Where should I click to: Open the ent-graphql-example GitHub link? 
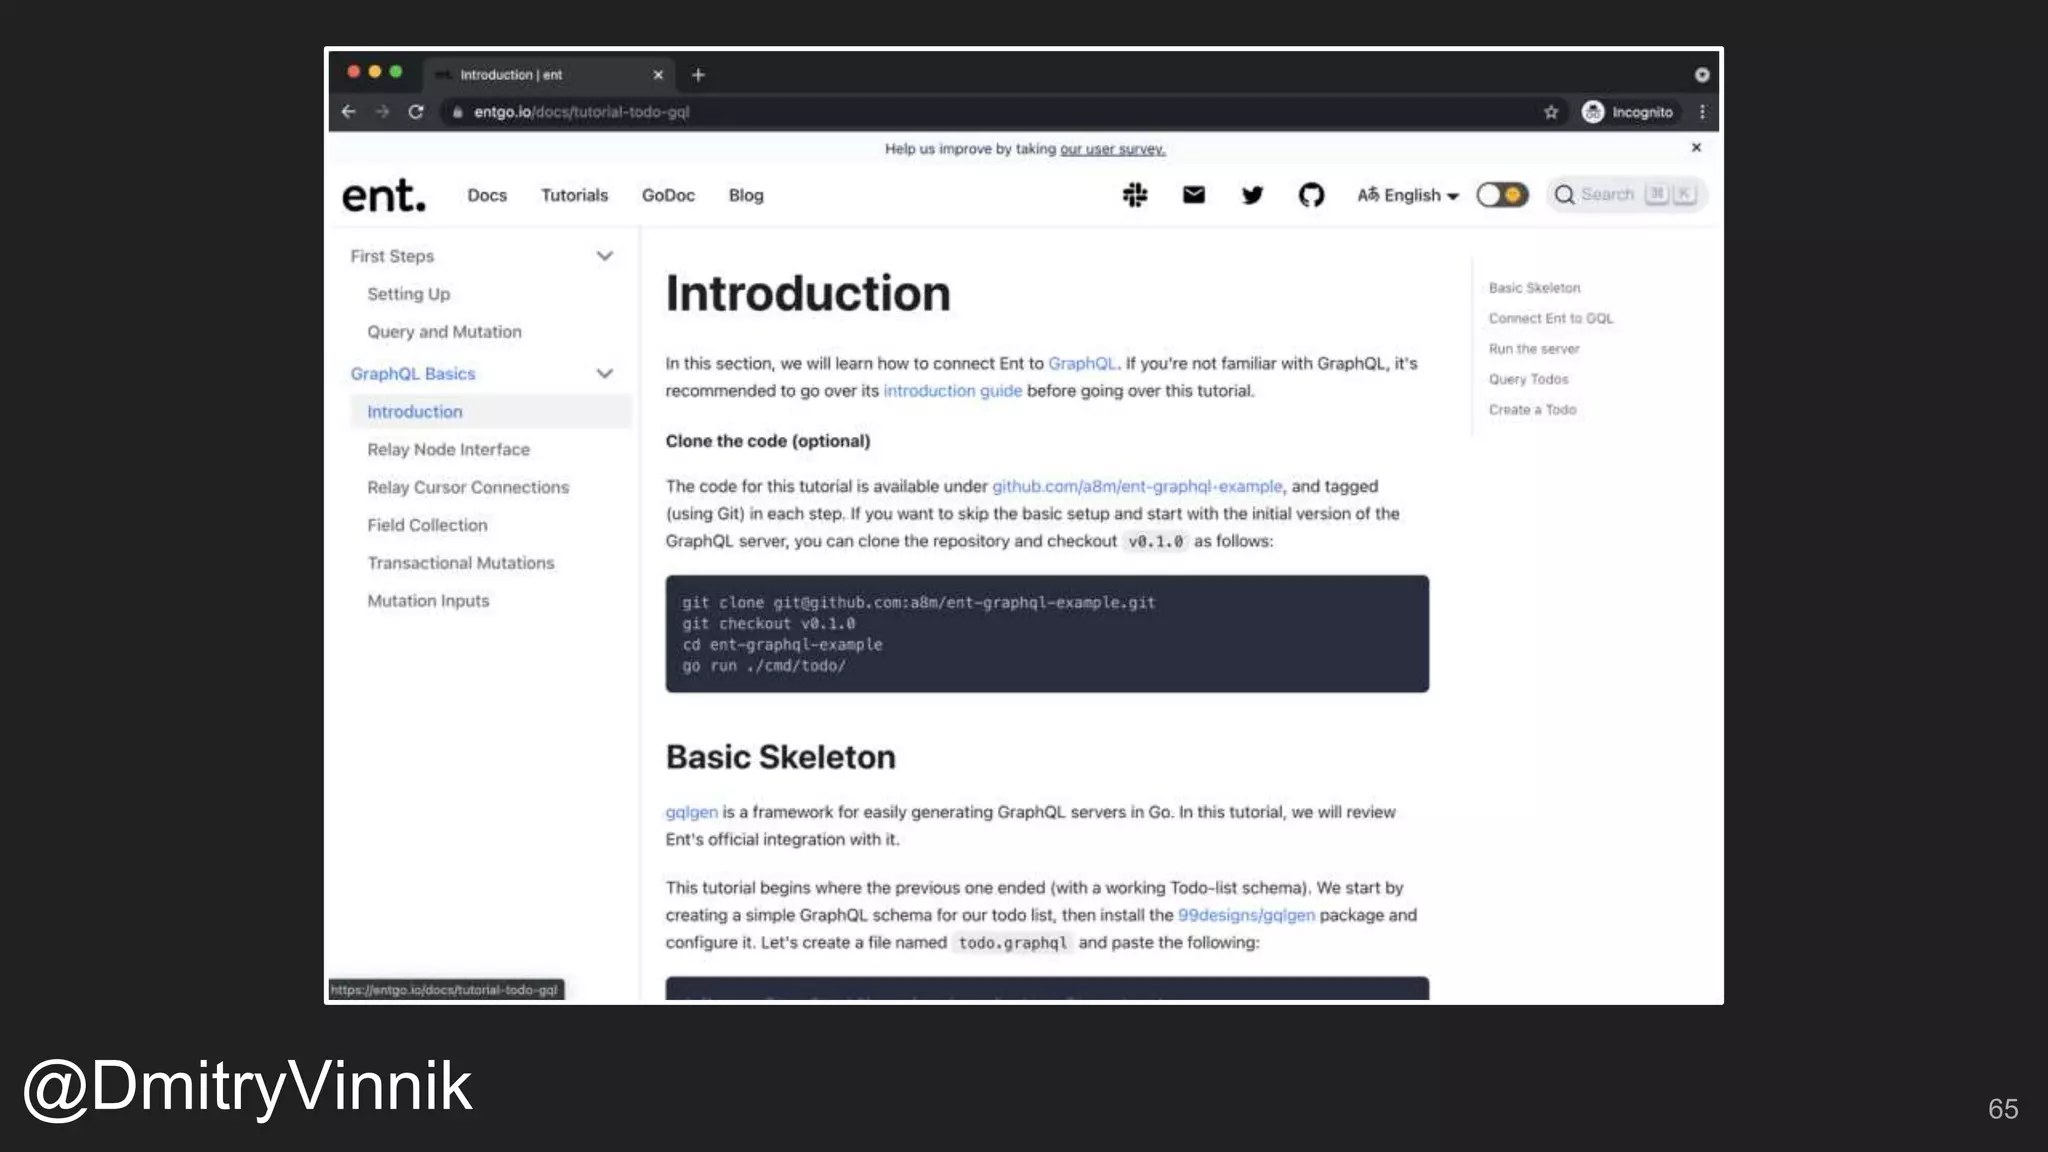pos(1136,486)
